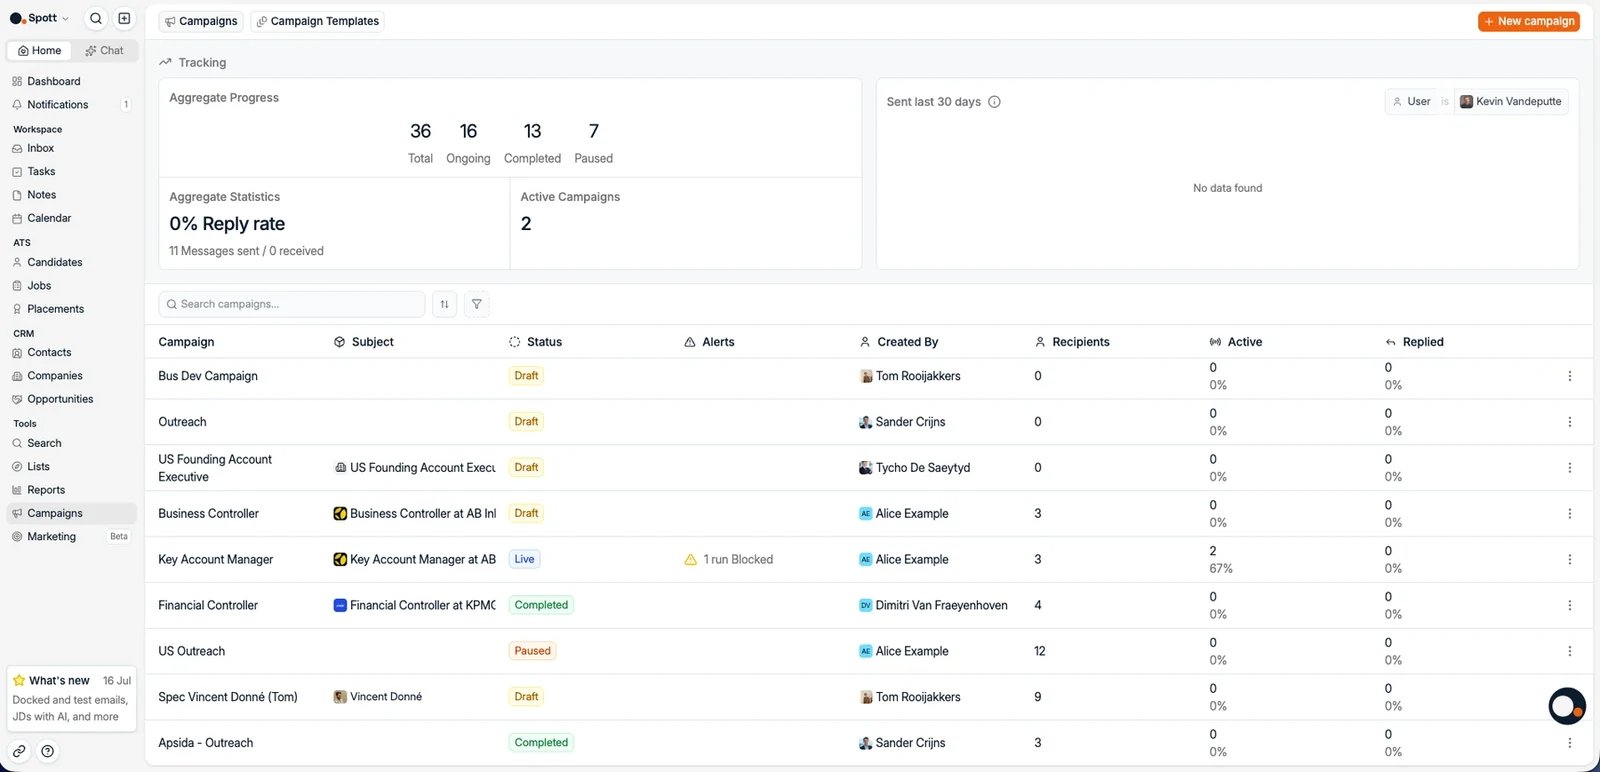Open row menu for Apsida - Outreach
The height and width of the screenshot is (772, 1600).
pyautogui.click(x=1569, y=743)
